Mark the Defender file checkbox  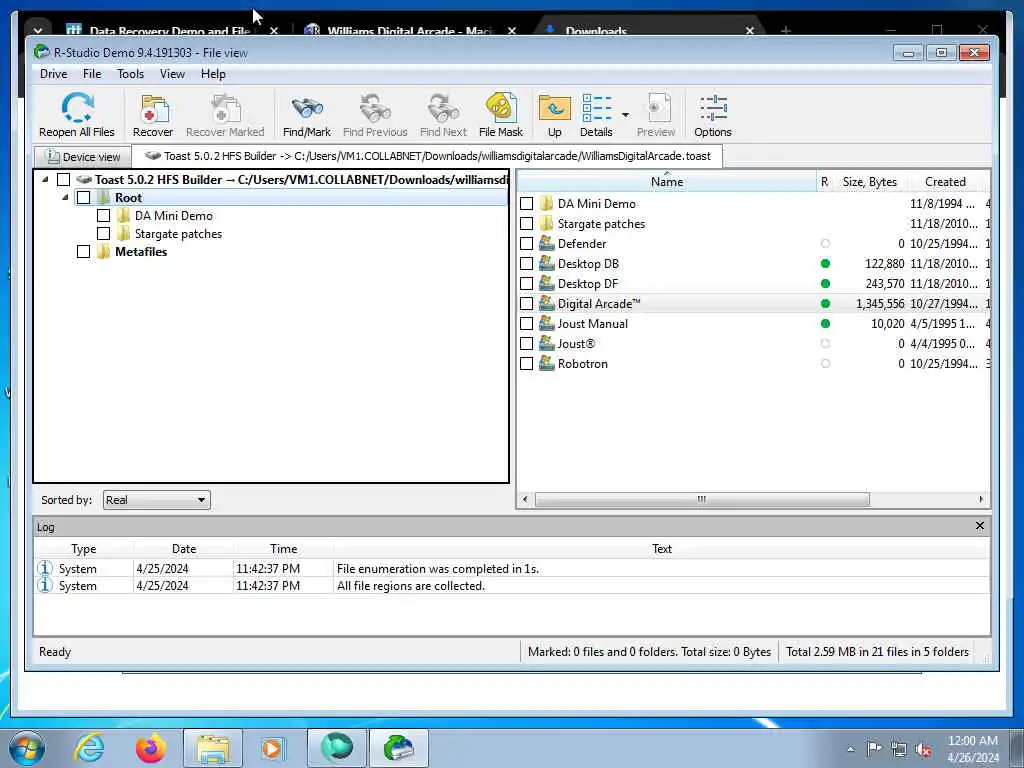(x=526, y=244)
